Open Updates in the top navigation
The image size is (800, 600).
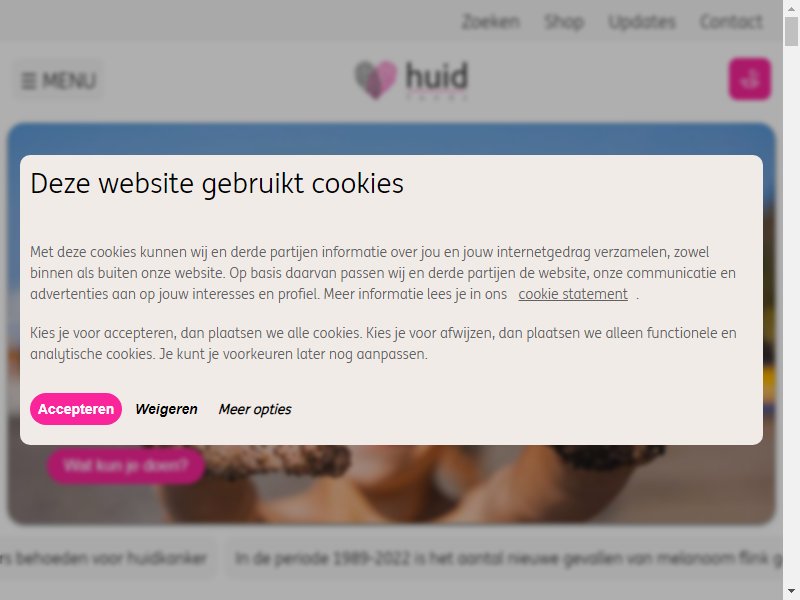642,22
